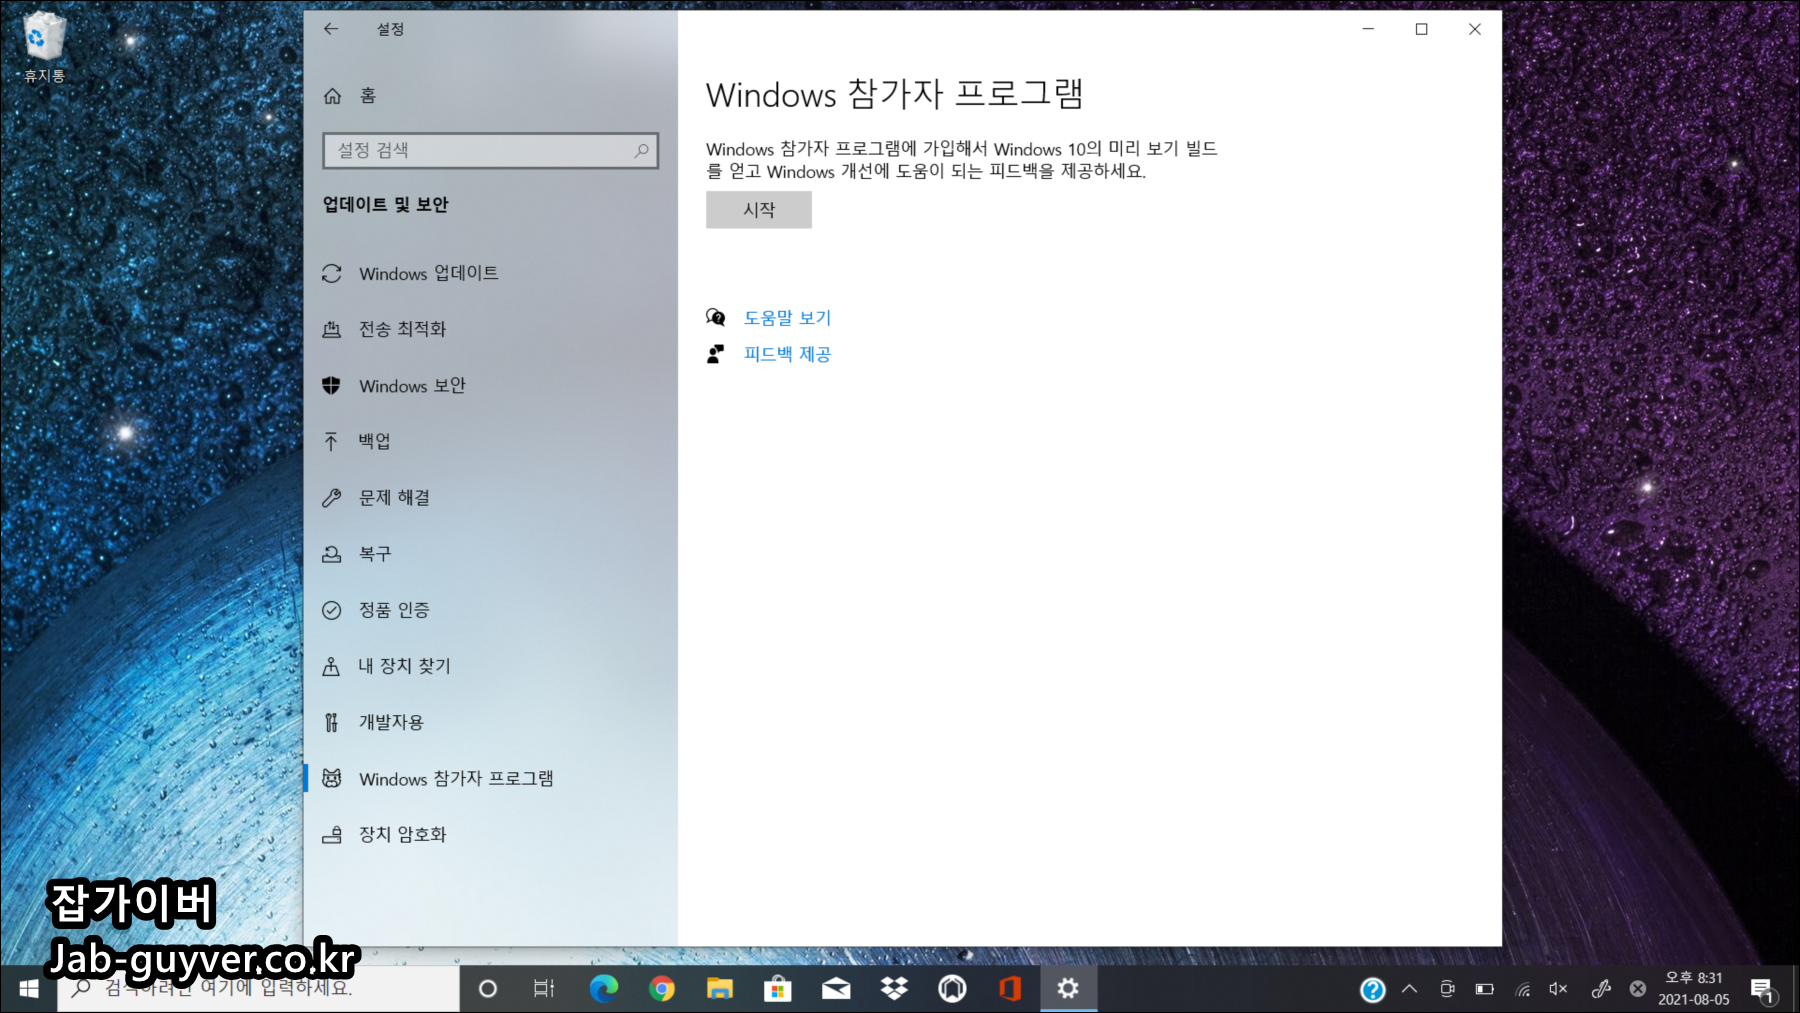Open Dropbox from taskbar
The width and height of the screenshot is (1800, 1013).
pyautogui.click(x=894, y=989)
